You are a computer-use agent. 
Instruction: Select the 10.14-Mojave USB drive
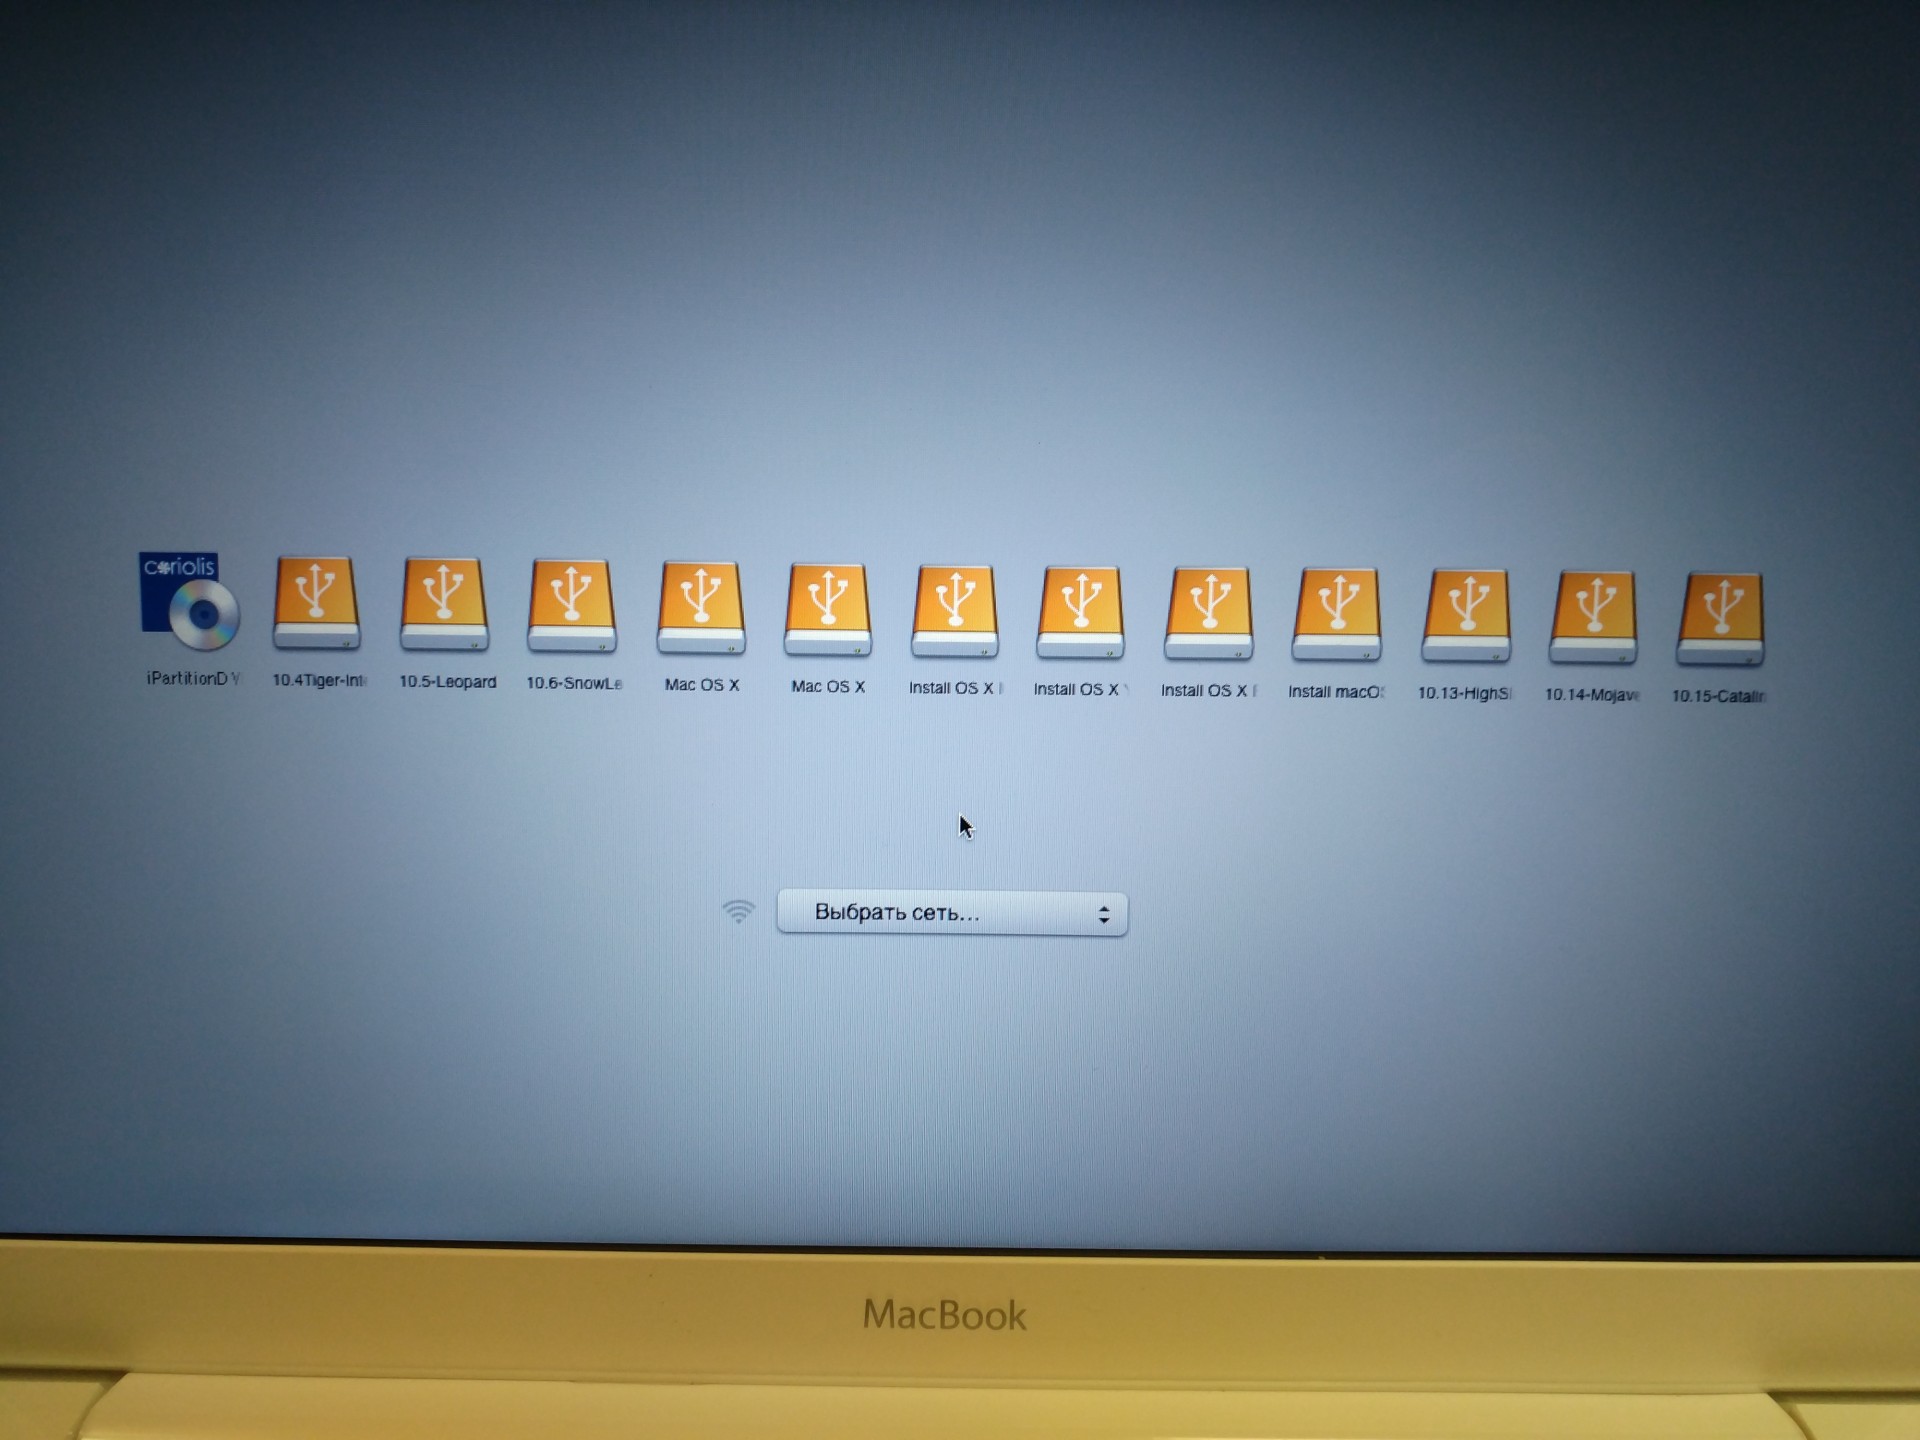click(1593, 620)
